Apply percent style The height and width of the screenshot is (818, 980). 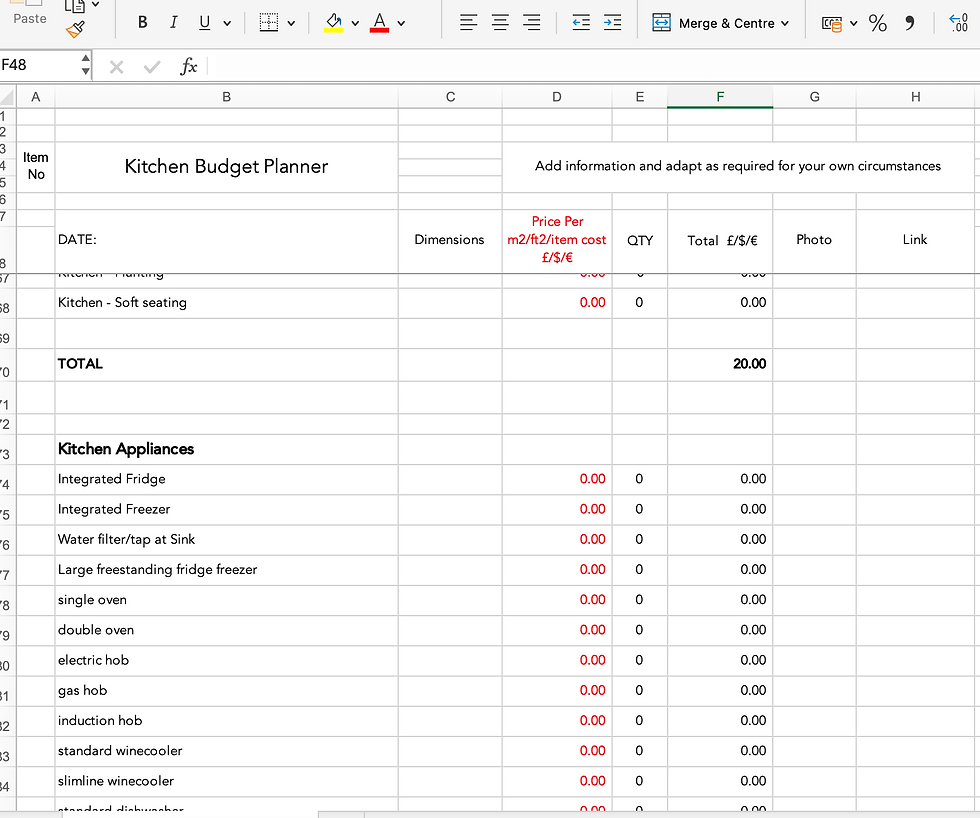tap(878, 23)
